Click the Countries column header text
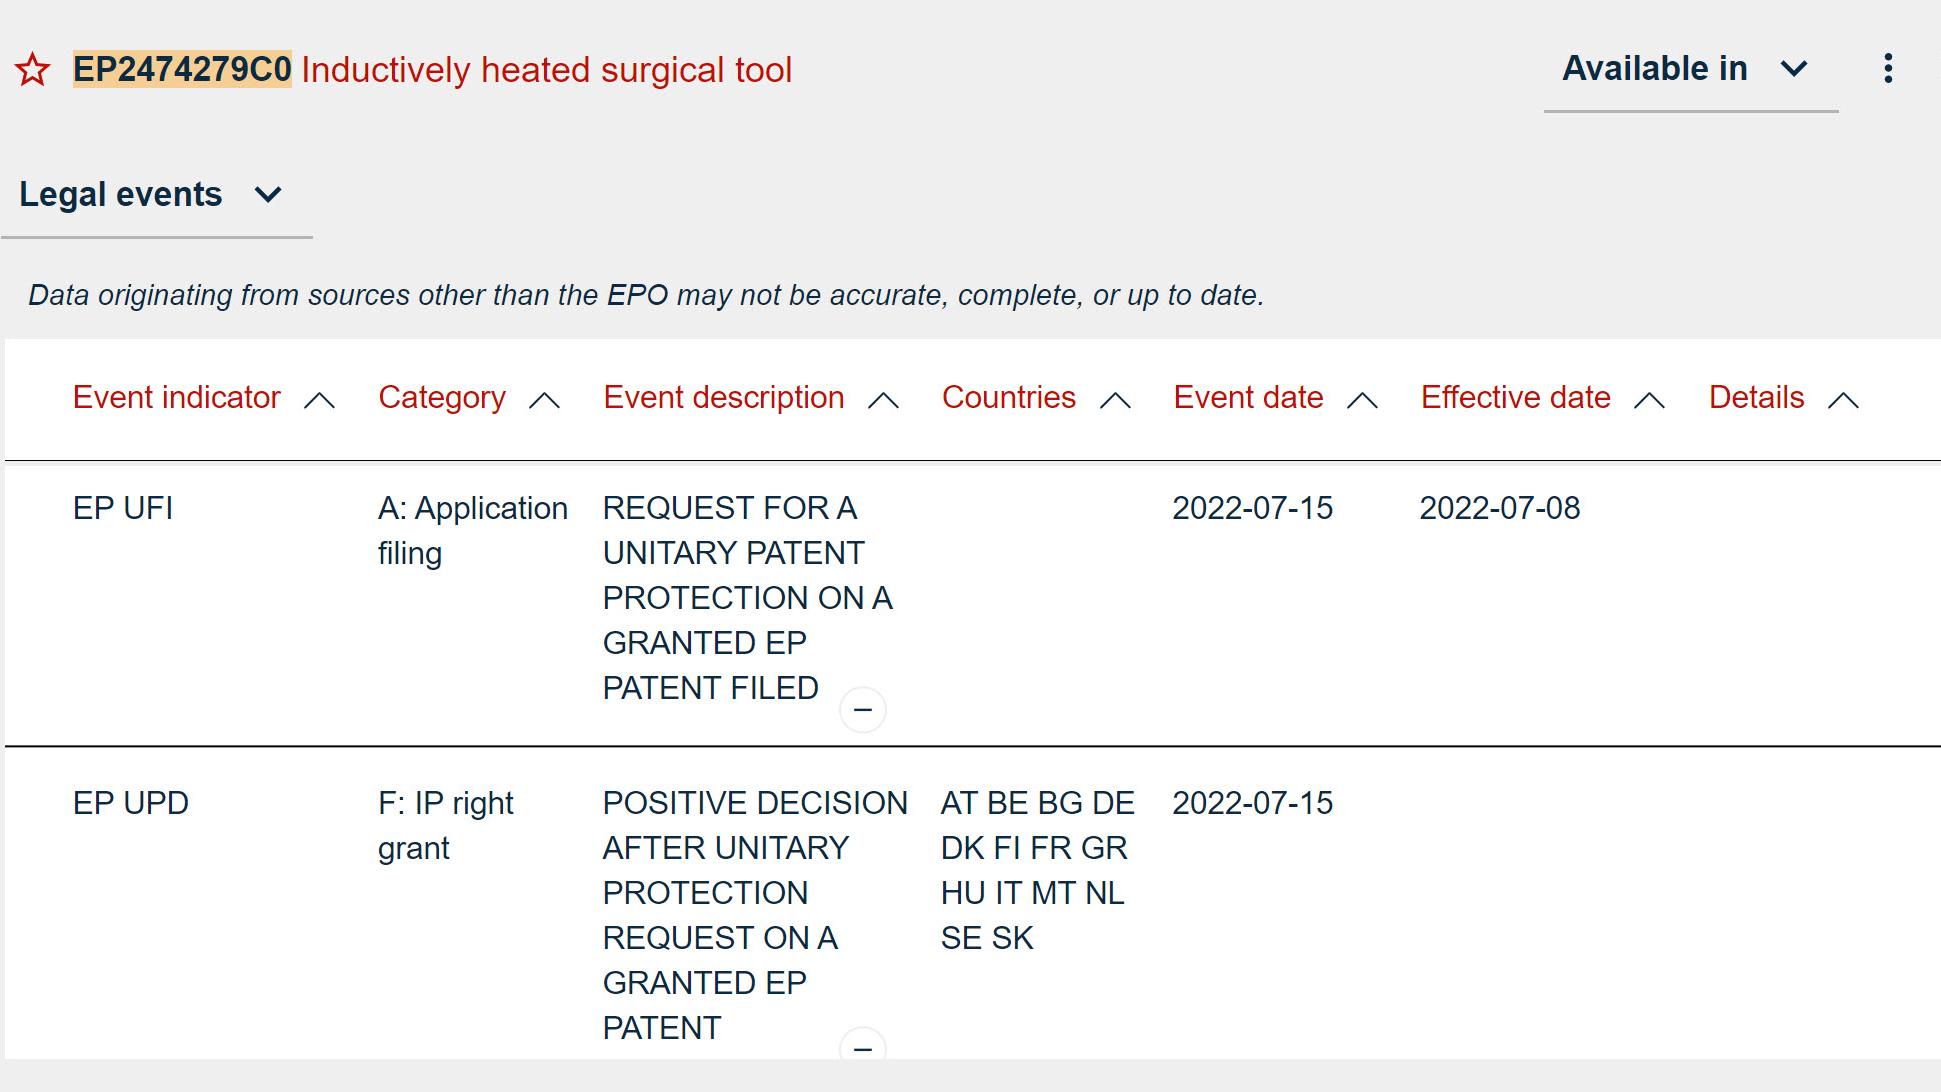The height and width of the screenshot is (1092, 1941). click(x=1008, y=398)
